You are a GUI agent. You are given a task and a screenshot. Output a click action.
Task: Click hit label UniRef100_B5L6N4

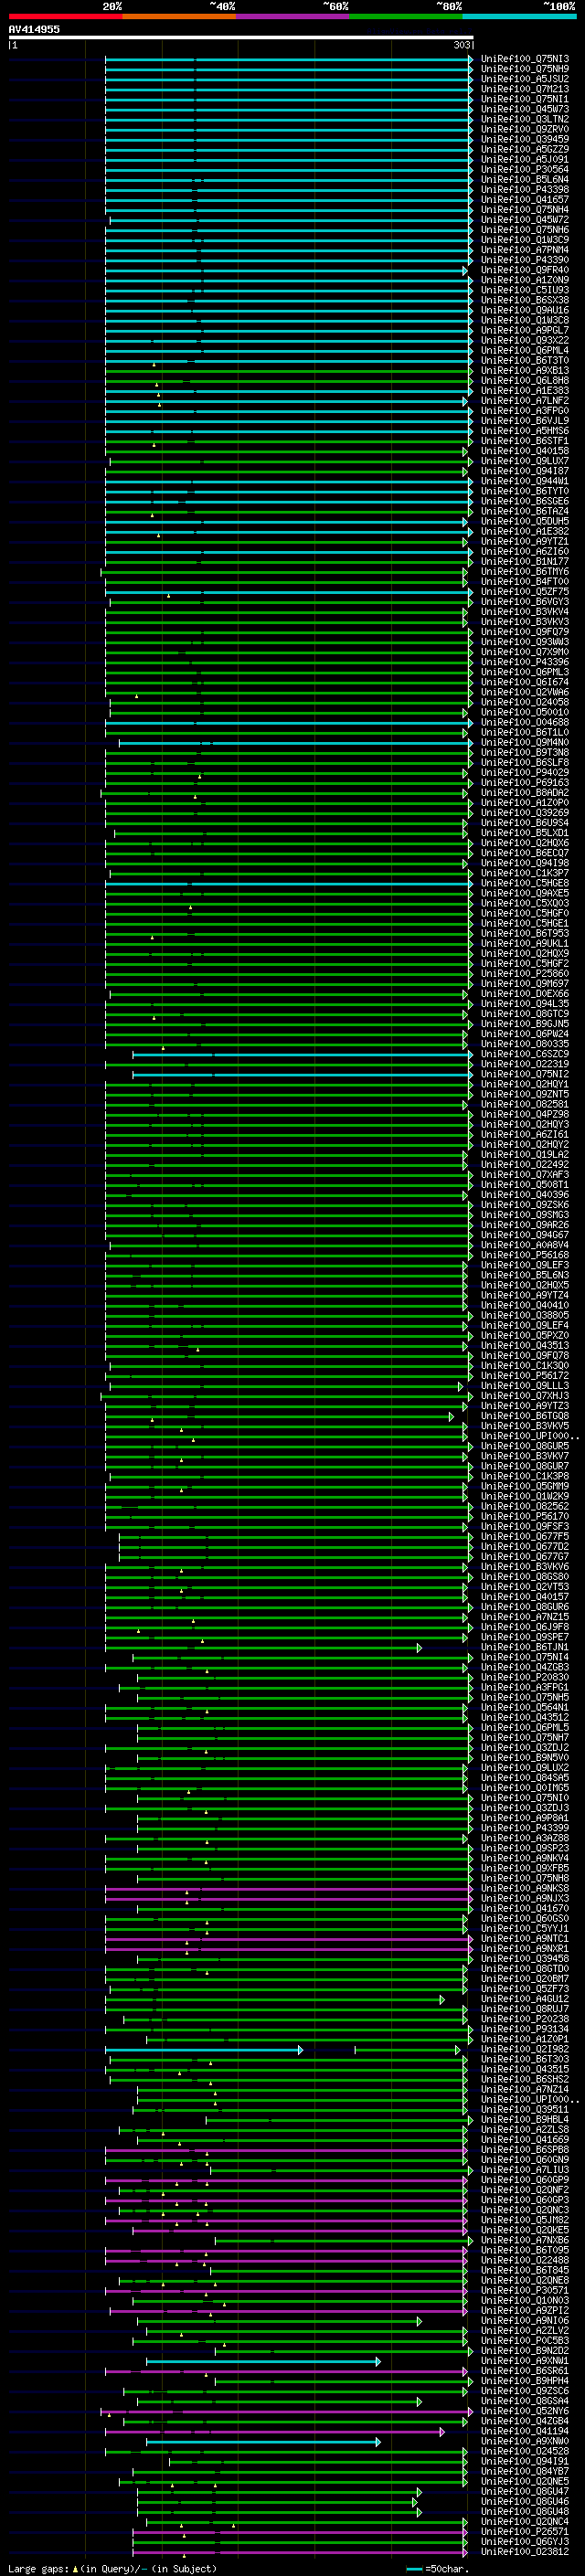click(524, 180)
